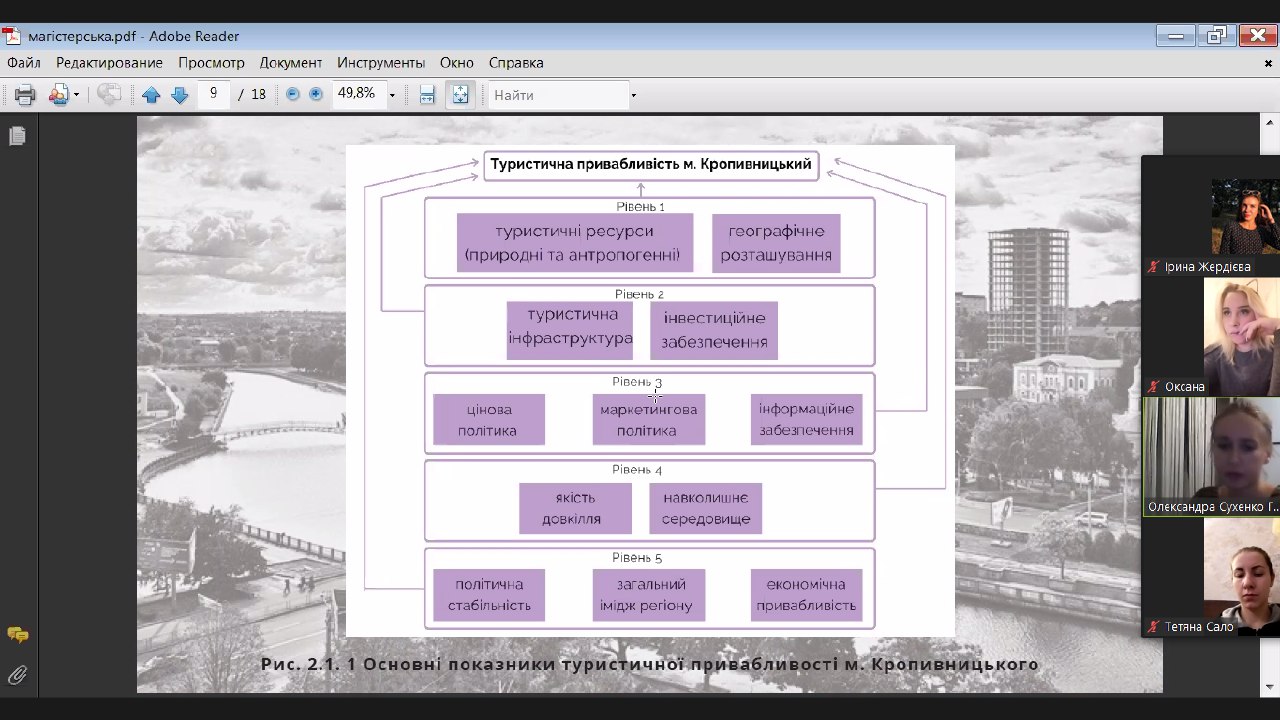Open the collaboration tool dropdown arrow
This screenshot has width=1280, height=720.
[77, 96]
